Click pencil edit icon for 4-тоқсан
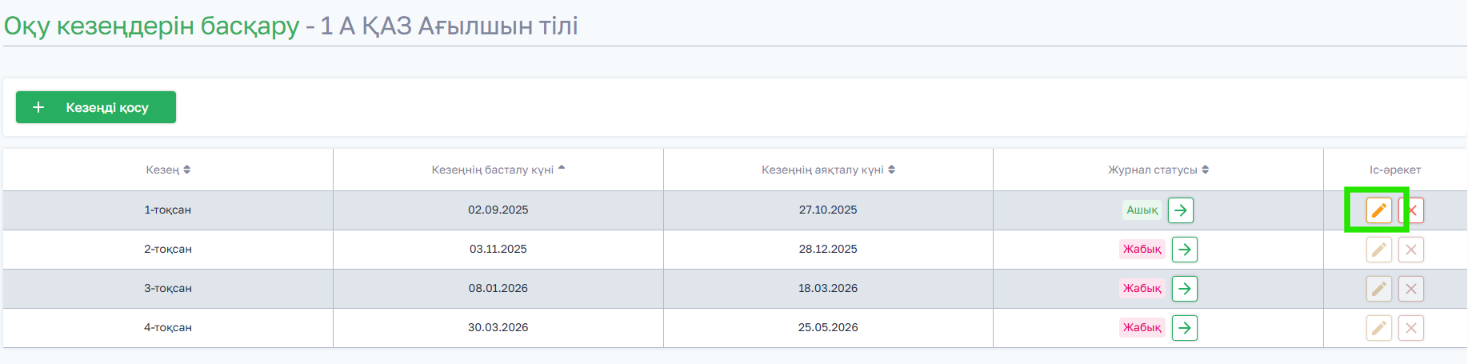 [1378, 327]
